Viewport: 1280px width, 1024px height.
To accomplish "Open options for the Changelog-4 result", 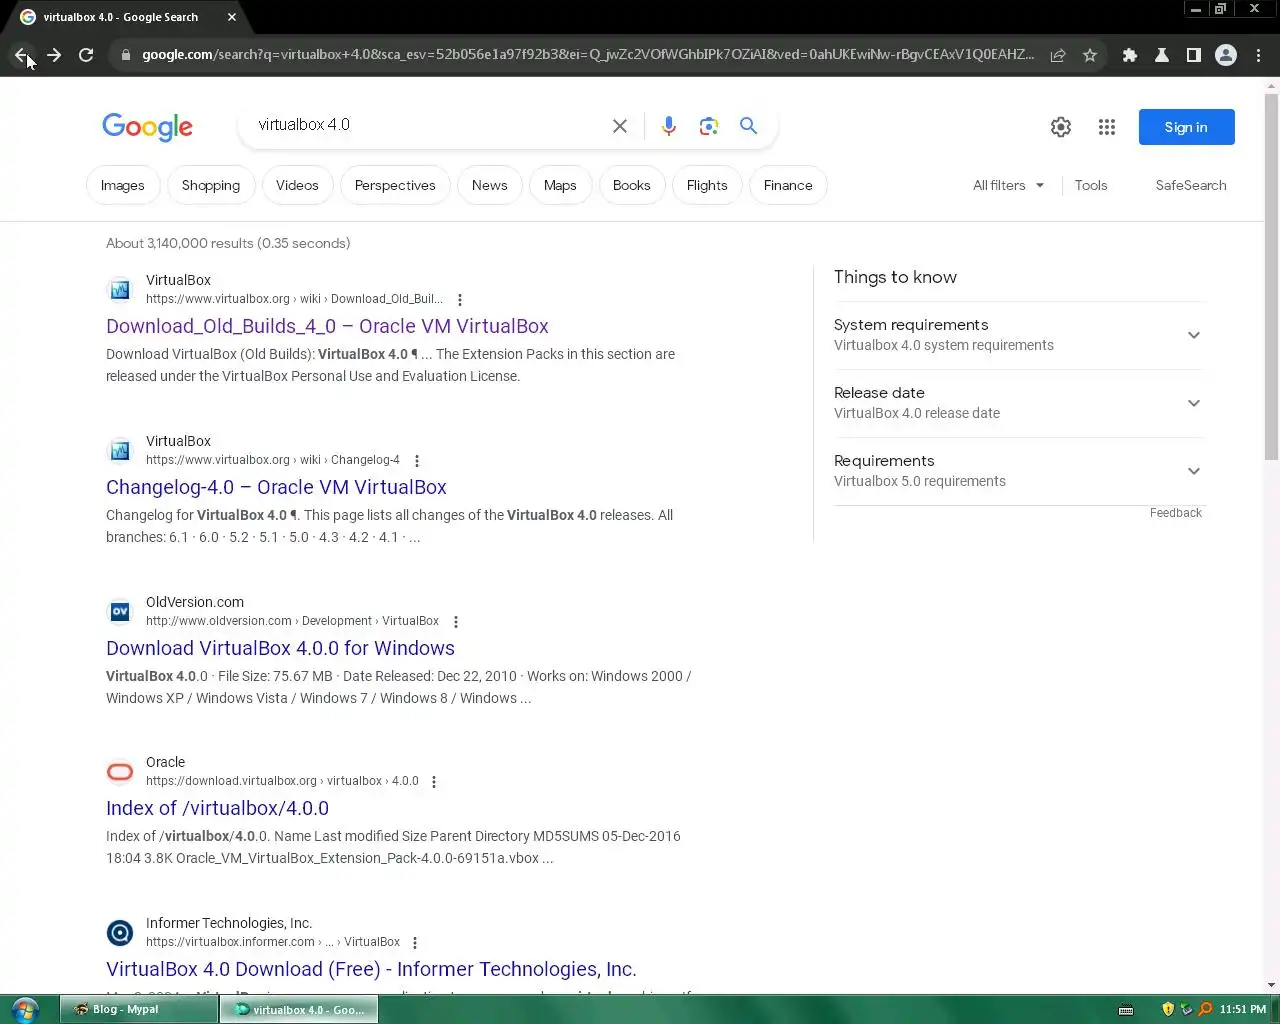I will click(417, 461).
